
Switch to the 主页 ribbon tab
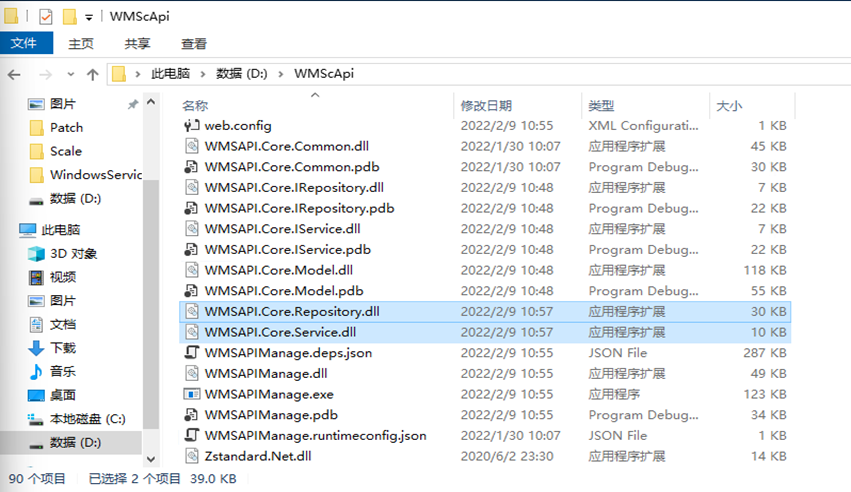(x=81, y=43)
